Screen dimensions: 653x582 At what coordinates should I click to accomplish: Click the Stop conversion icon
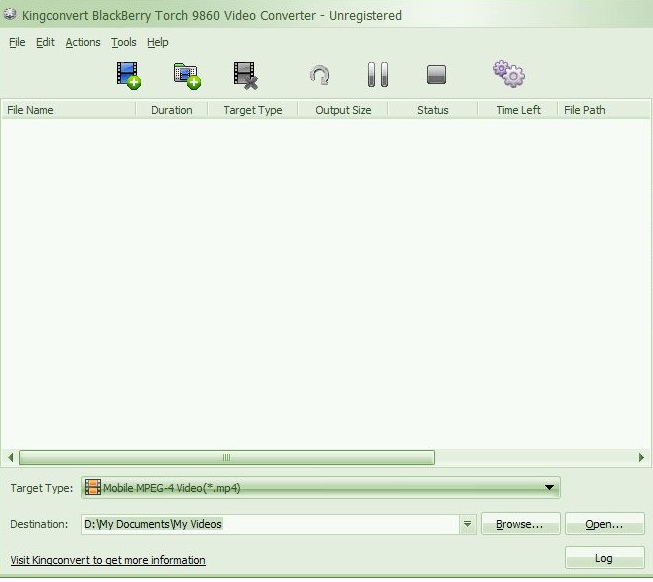[x=436, y=75]
